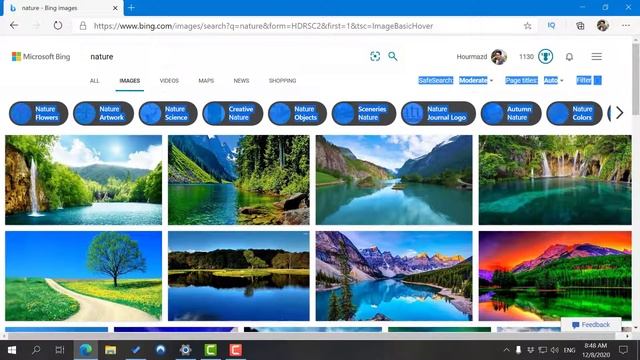Select the Creative Nature chip

click(x=233, y=113)
